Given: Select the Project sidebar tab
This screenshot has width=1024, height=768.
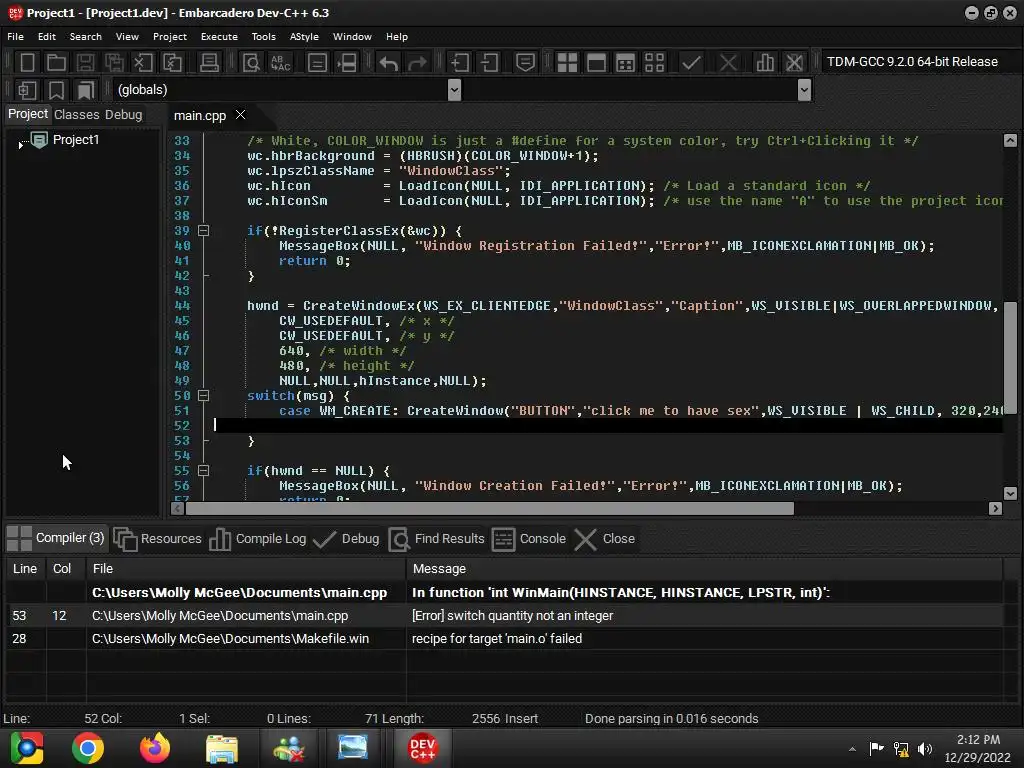Looking at the screenshot, I should point(28,114).
